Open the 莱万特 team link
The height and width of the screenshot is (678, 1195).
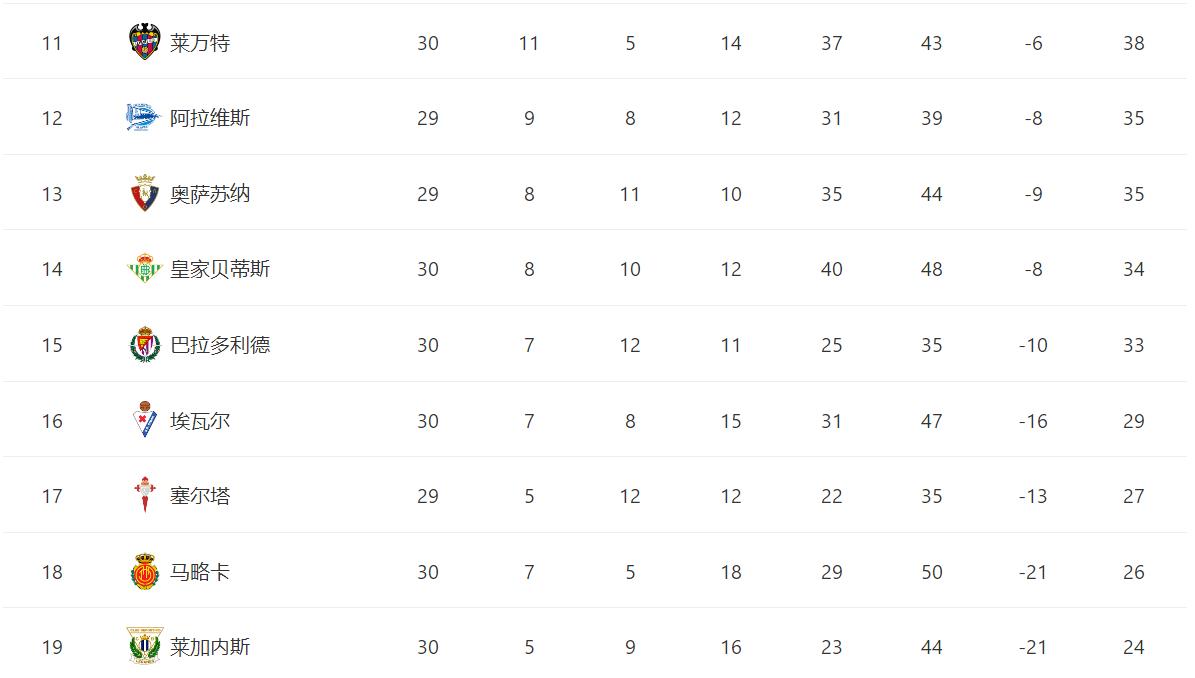[x=200, y=43]
